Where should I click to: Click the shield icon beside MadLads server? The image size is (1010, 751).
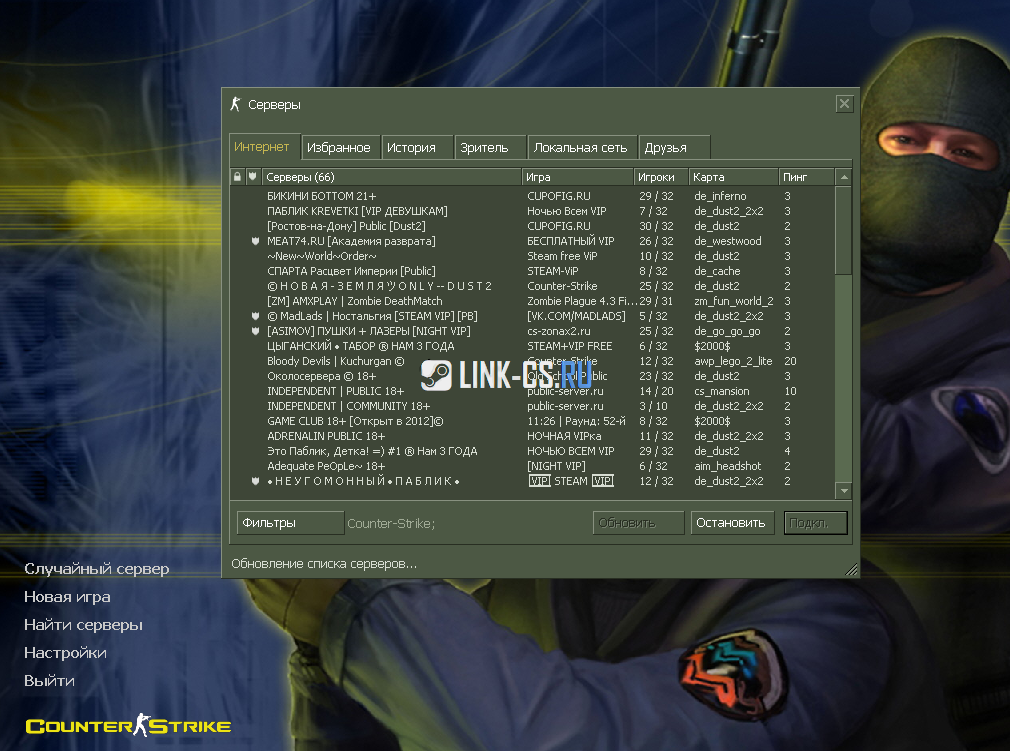coord(255,316)
